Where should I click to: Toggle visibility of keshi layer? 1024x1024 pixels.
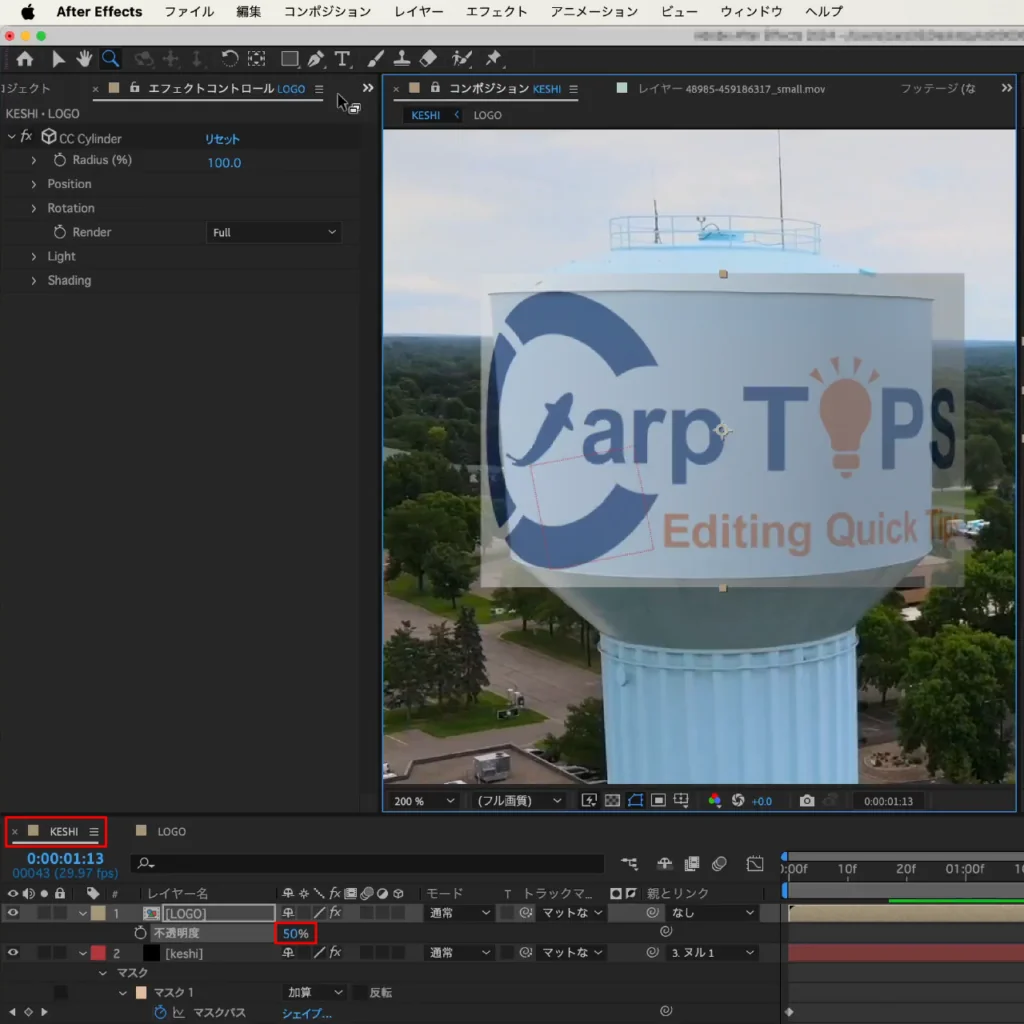click(13, 953)
